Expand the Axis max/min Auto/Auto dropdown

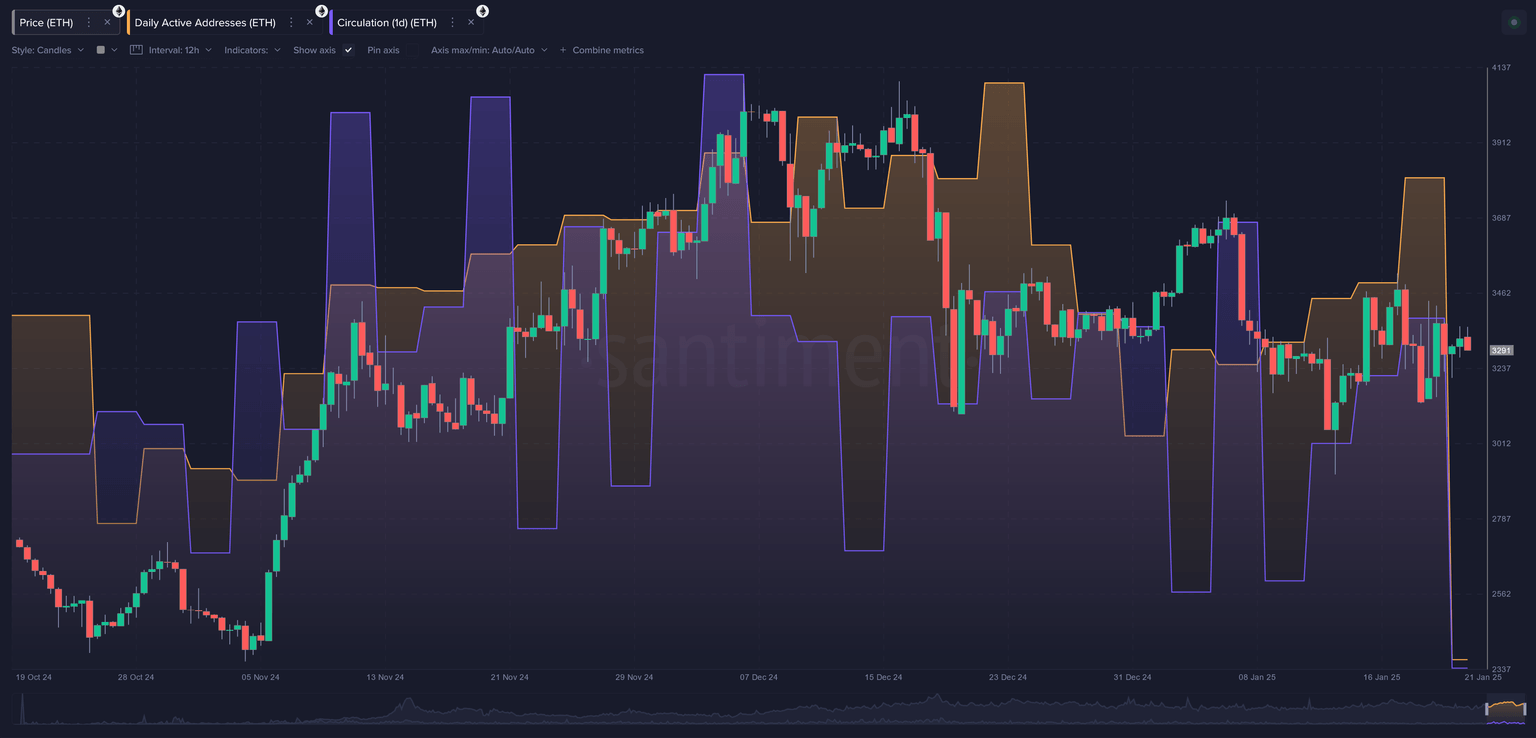488,49
